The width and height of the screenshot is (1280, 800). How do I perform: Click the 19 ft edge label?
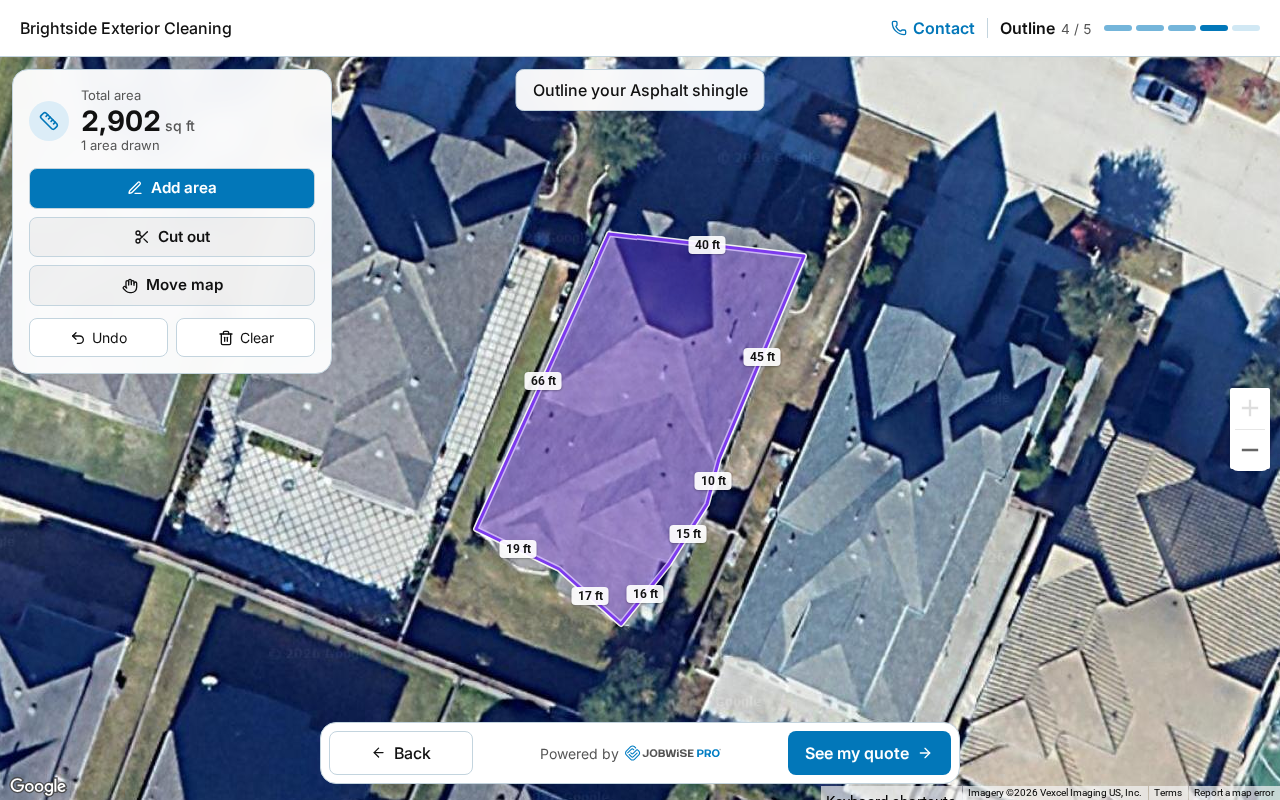click(518, 549)
